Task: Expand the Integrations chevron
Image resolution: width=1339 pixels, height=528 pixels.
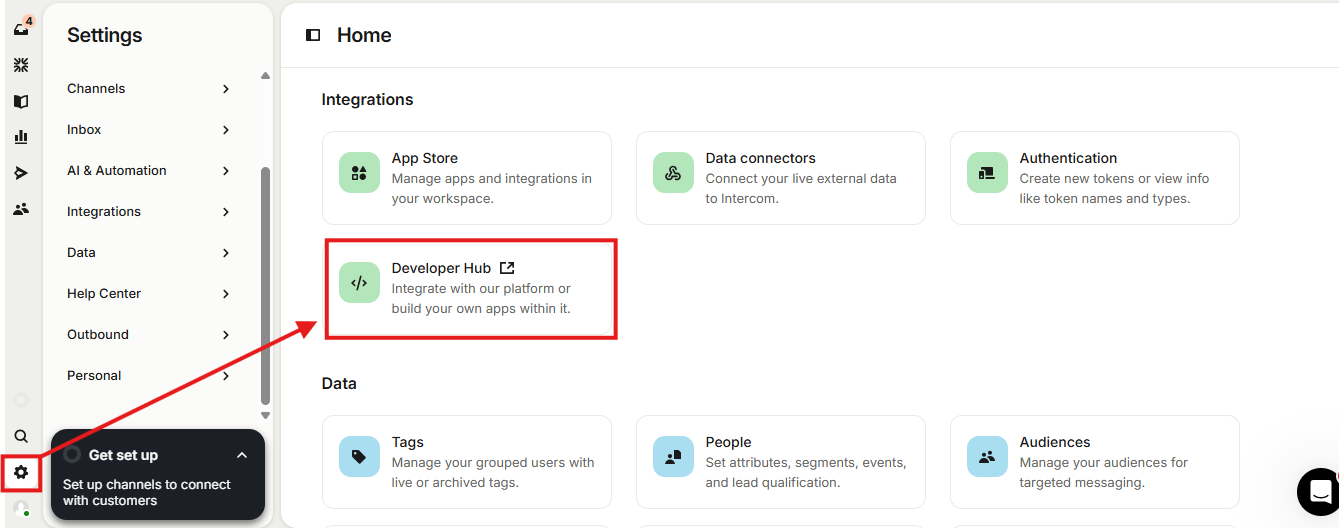Action: click(x=226, y=212)
